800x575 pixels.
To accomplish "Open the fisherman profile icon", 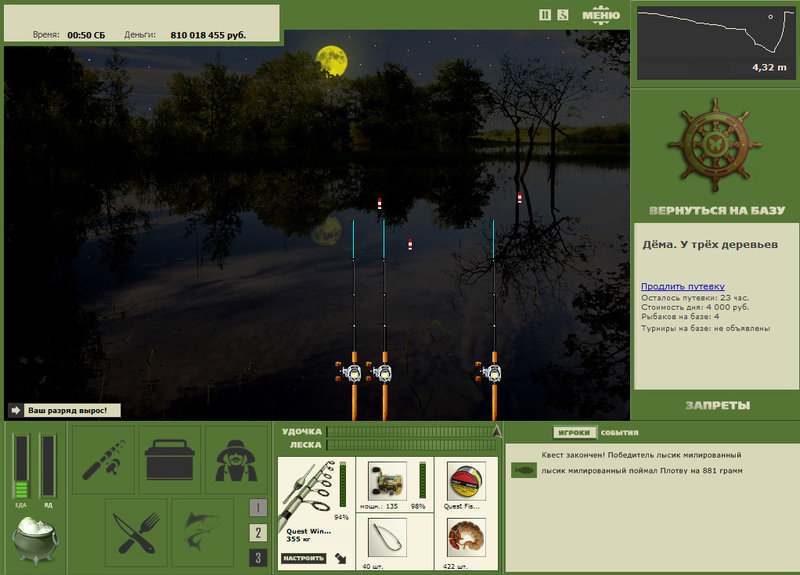I will 236,460.
